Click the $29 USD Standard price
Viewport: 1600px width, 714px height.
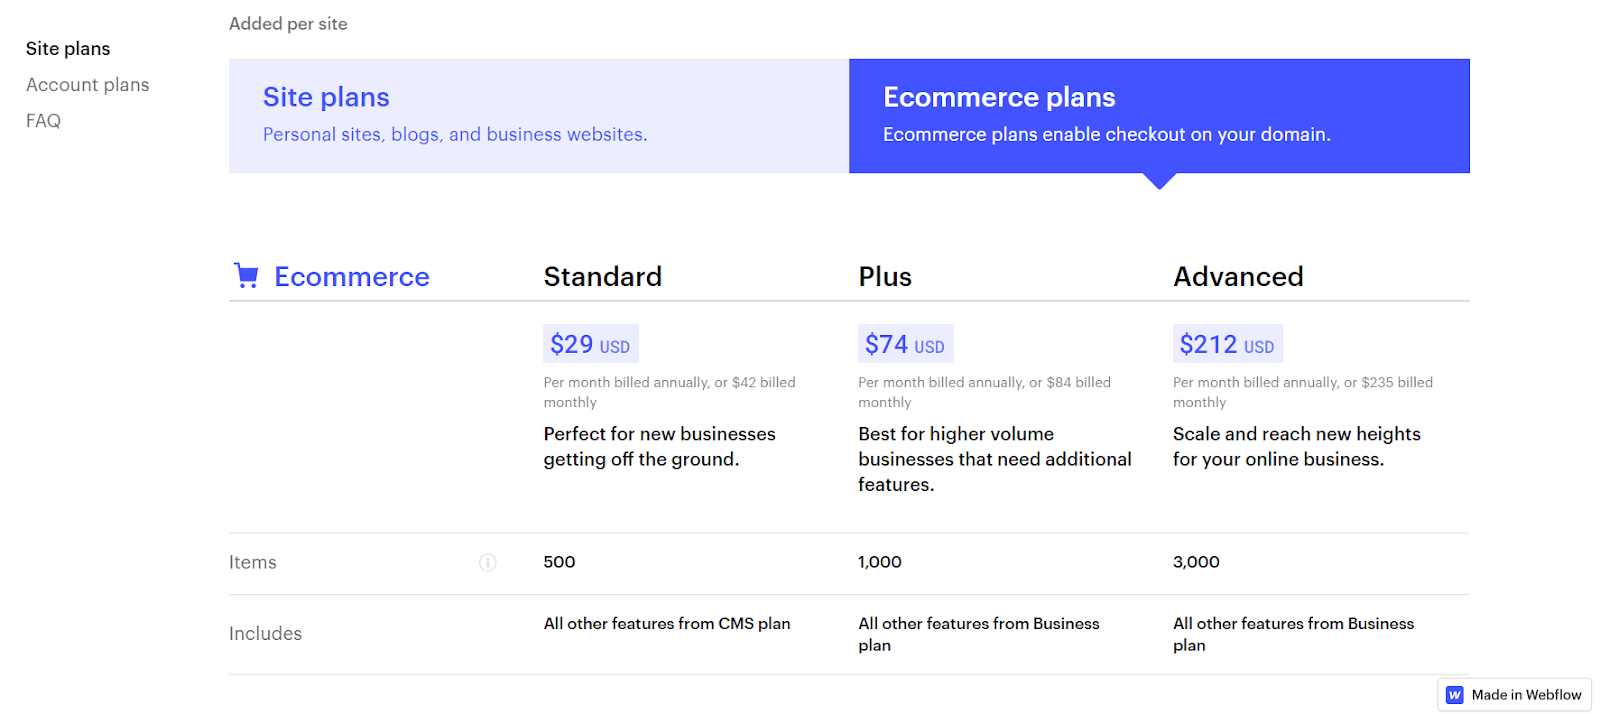[x=591, y=344]
